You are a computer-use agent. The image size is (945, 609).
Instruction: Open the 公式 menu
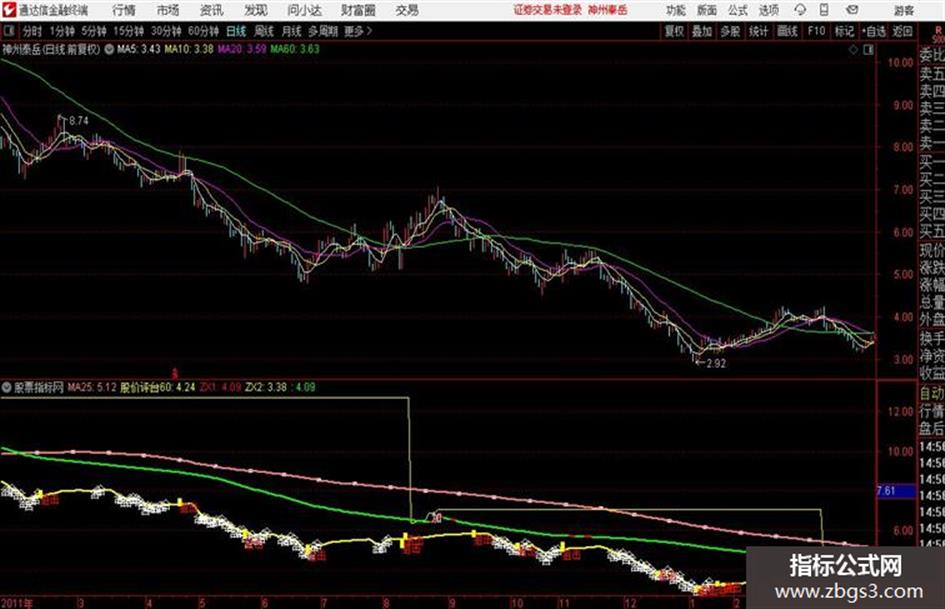pyautogui.click(x=737, y=10)
